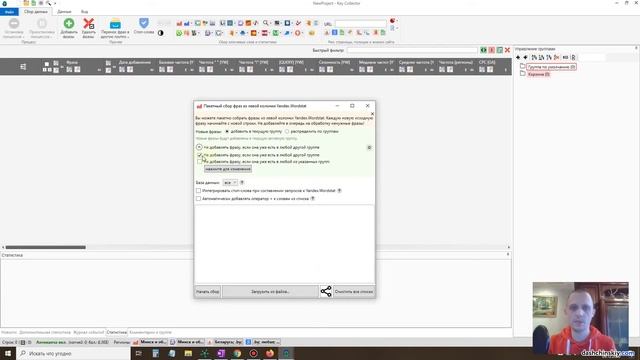
Task: Select the circled first 'Не добавлять фразу' option
Action: [199, 147]
